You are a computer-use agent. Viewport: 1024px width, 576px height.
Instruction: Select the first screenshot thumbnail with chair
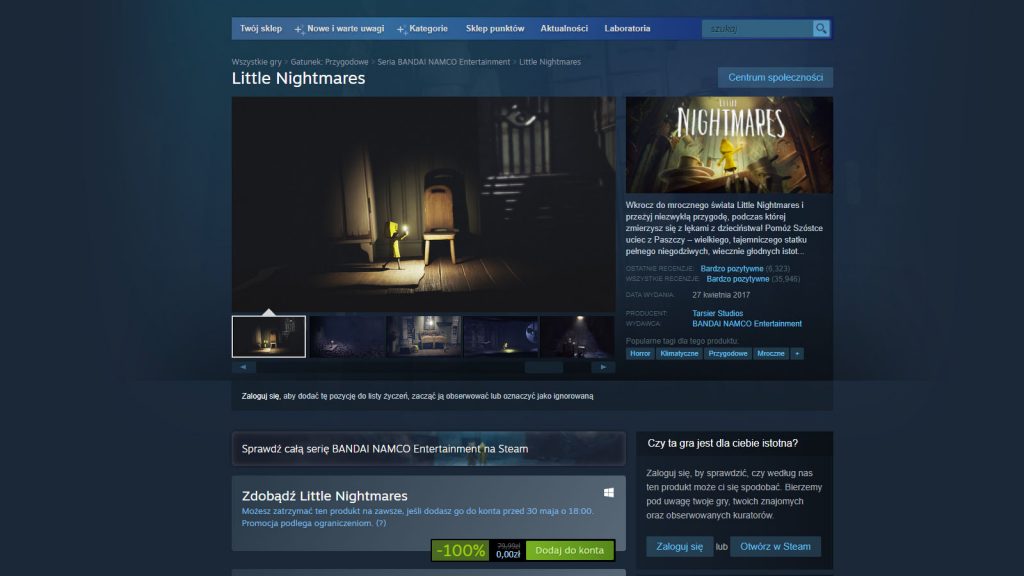tap(268, 336)
